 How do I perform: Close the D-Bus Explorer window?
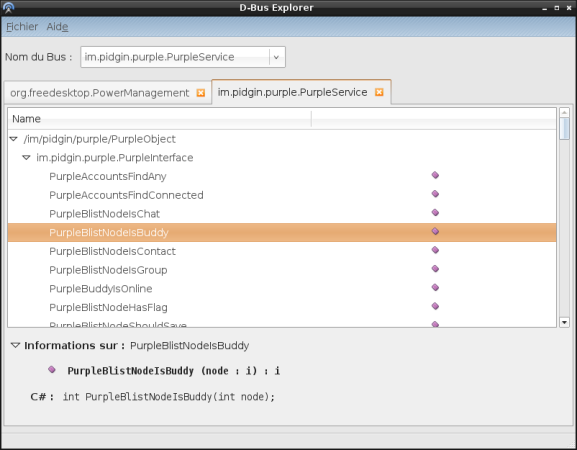click(569, 8)
